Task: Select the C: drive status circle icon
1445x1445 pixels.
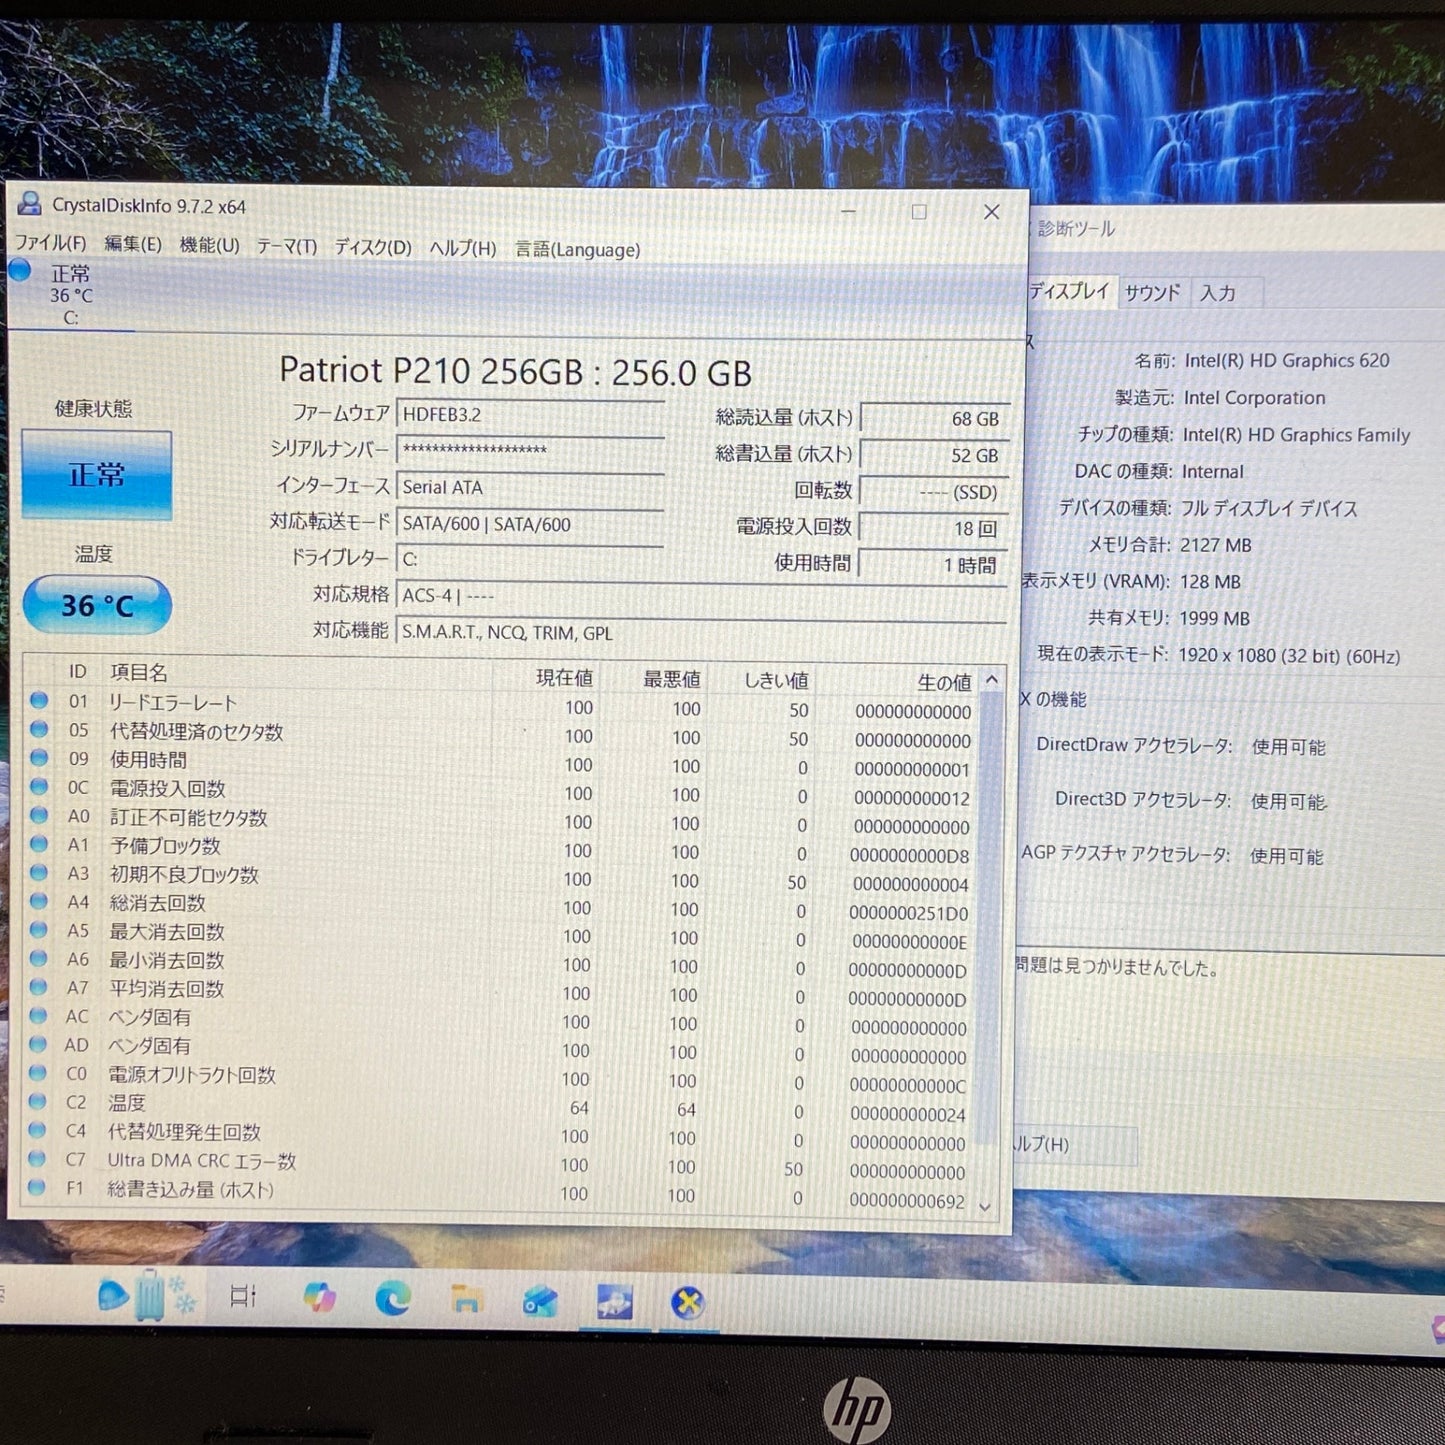Action: (x=19, y=270)
